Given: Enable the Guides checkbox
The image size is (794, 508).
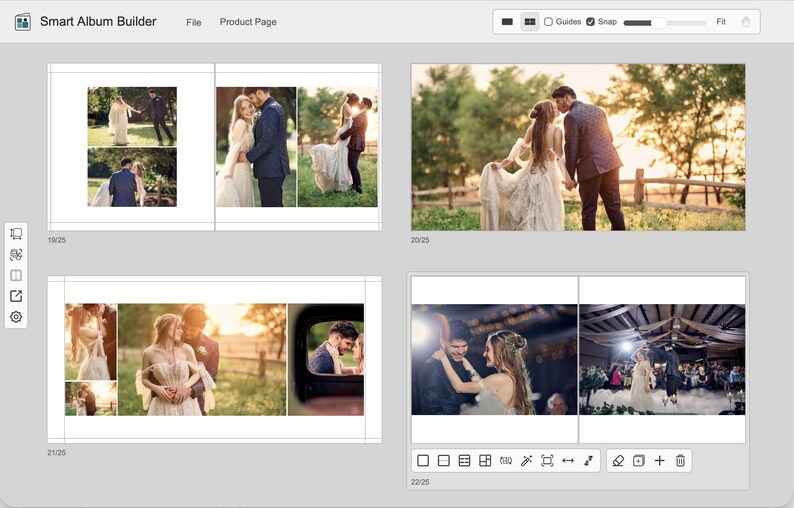Looking at the screenshot, I should click(548, 22).
